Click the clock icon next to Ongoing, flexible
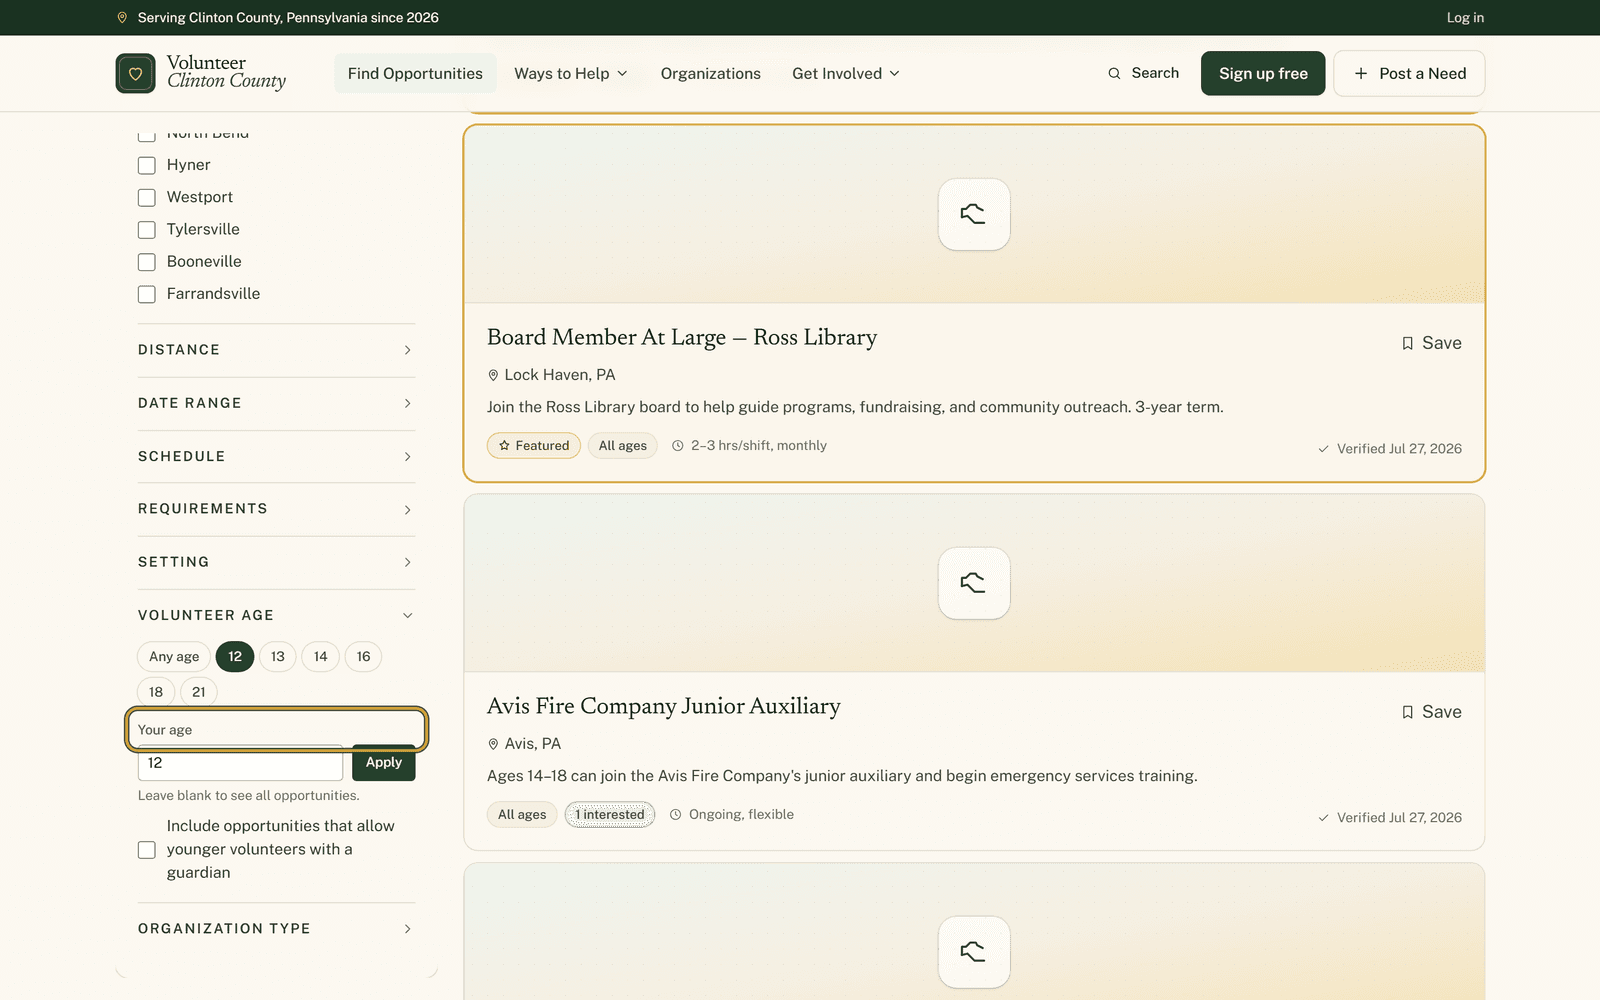 pos(676,815)
